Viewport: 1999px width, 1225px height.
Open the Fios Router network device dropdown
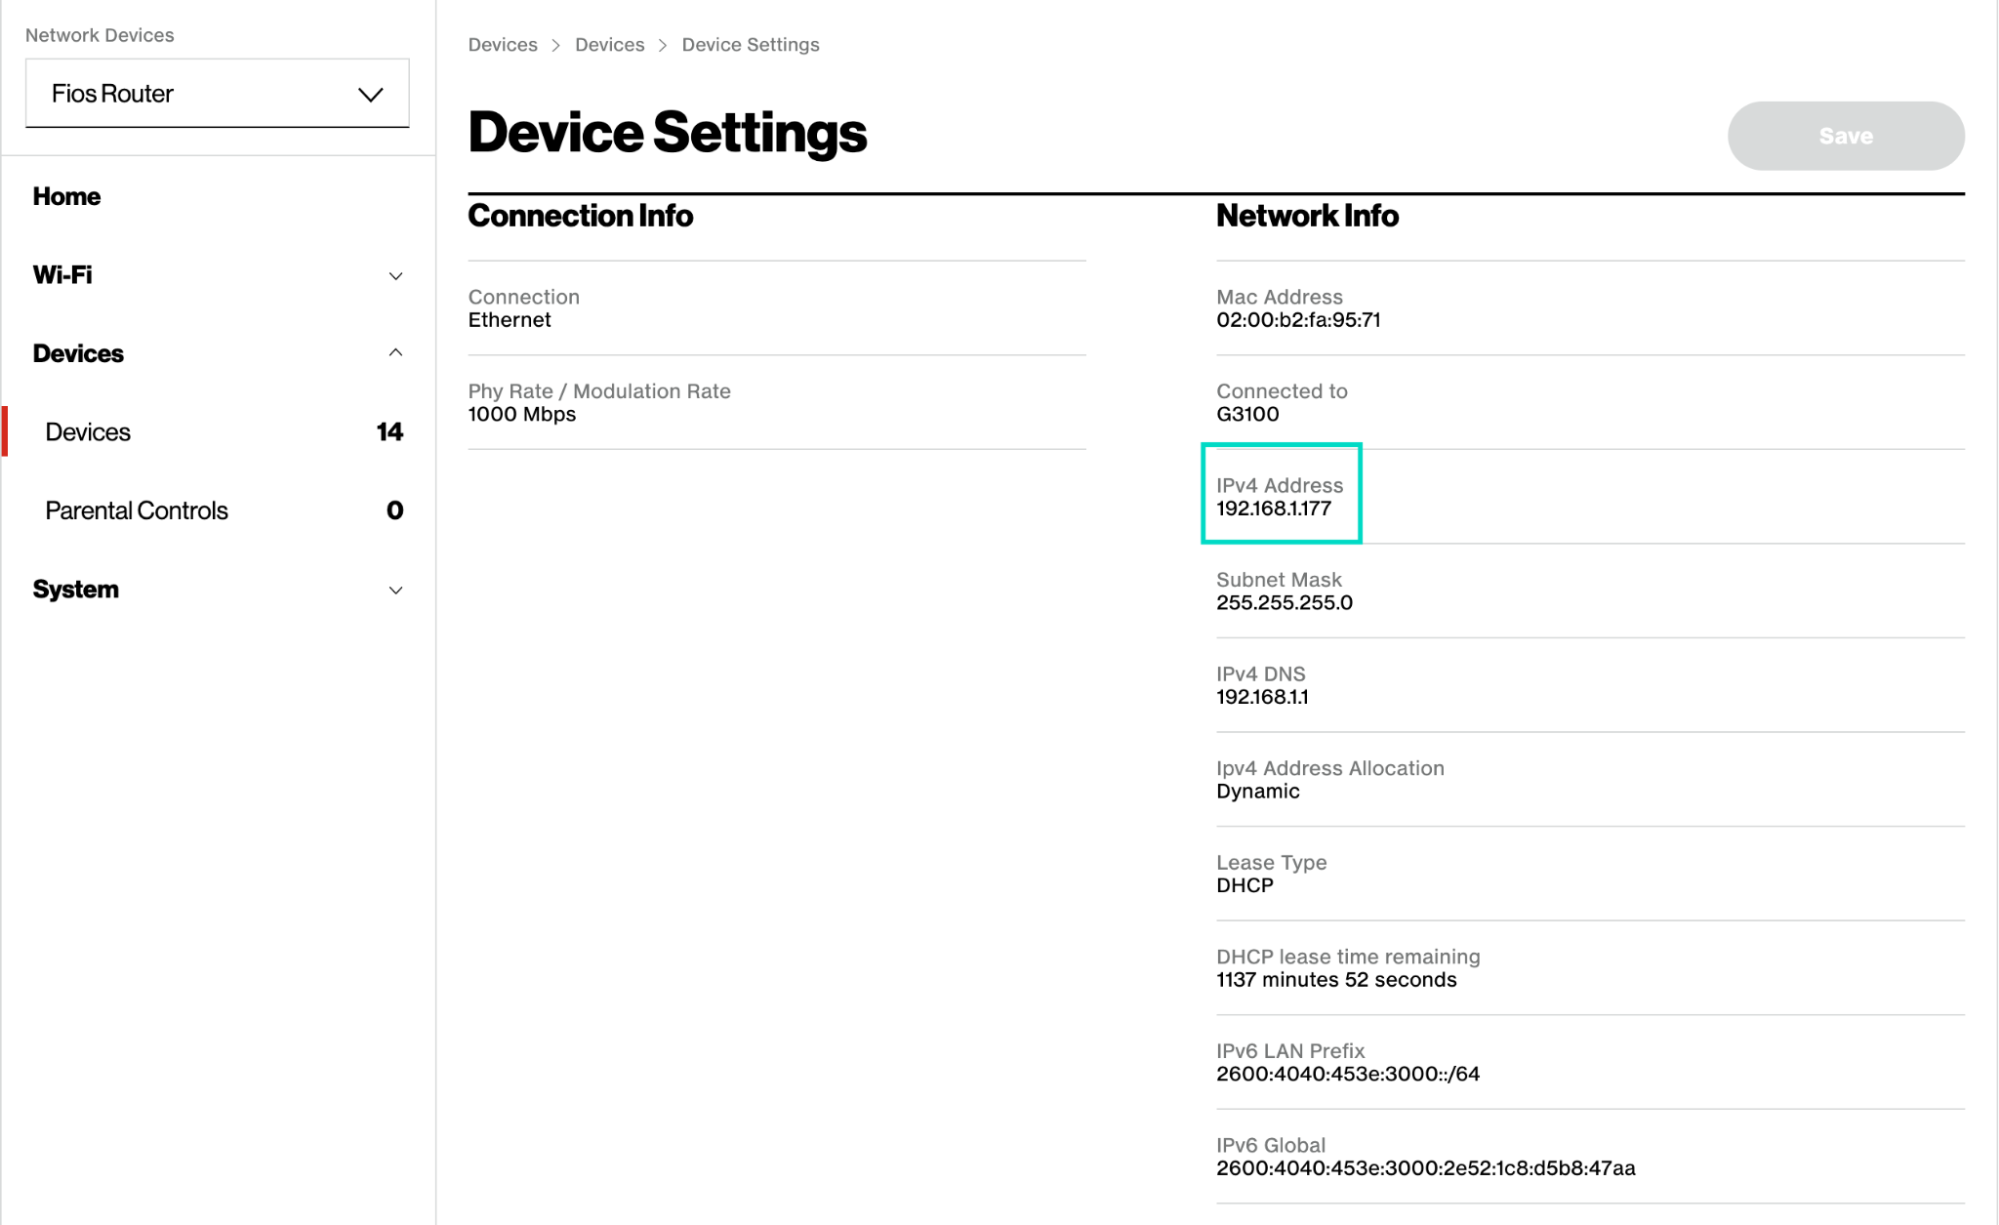pos(217,93)
